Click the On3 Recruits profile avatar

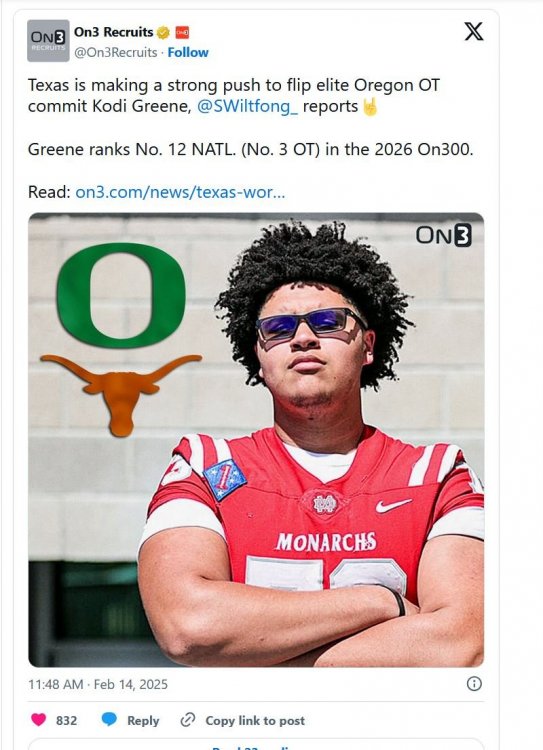pos(48,41)
